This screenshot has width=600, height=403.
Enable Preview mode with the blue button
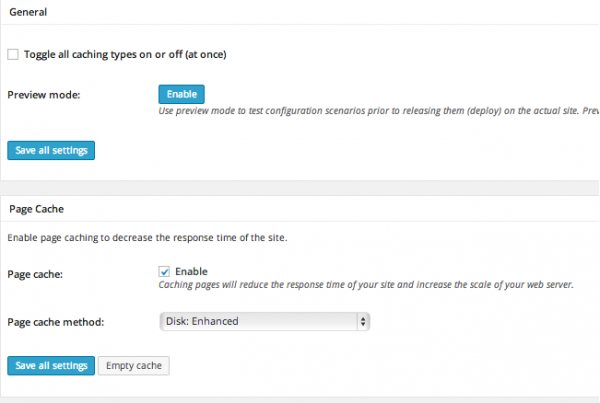click(181, 94)
